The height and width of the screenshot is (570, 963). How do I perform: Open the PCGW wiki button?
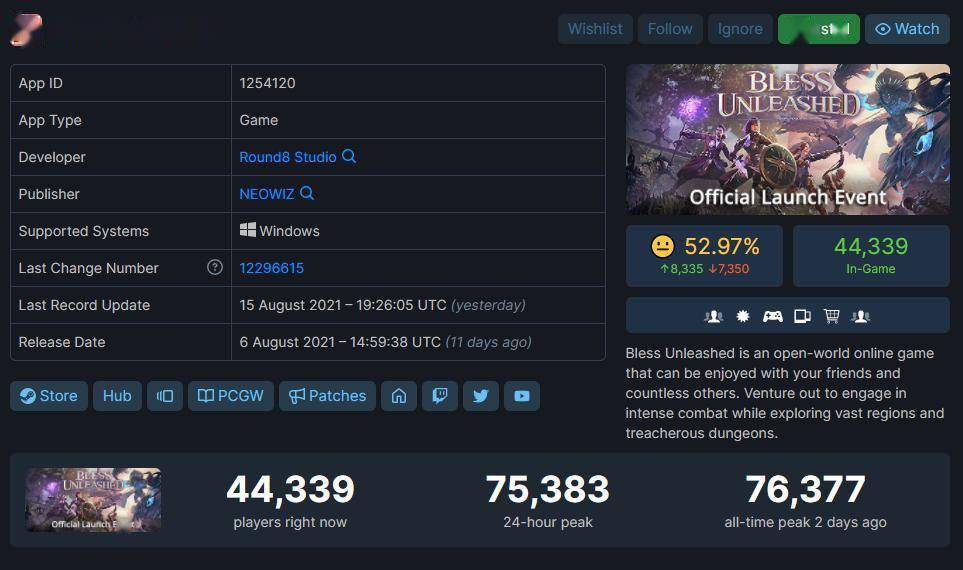(x=230, y=396)
